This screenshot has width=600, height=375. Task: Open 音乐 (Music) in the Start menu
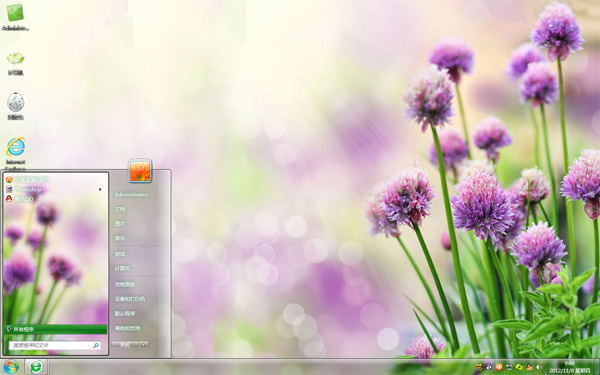click(120, 238)
